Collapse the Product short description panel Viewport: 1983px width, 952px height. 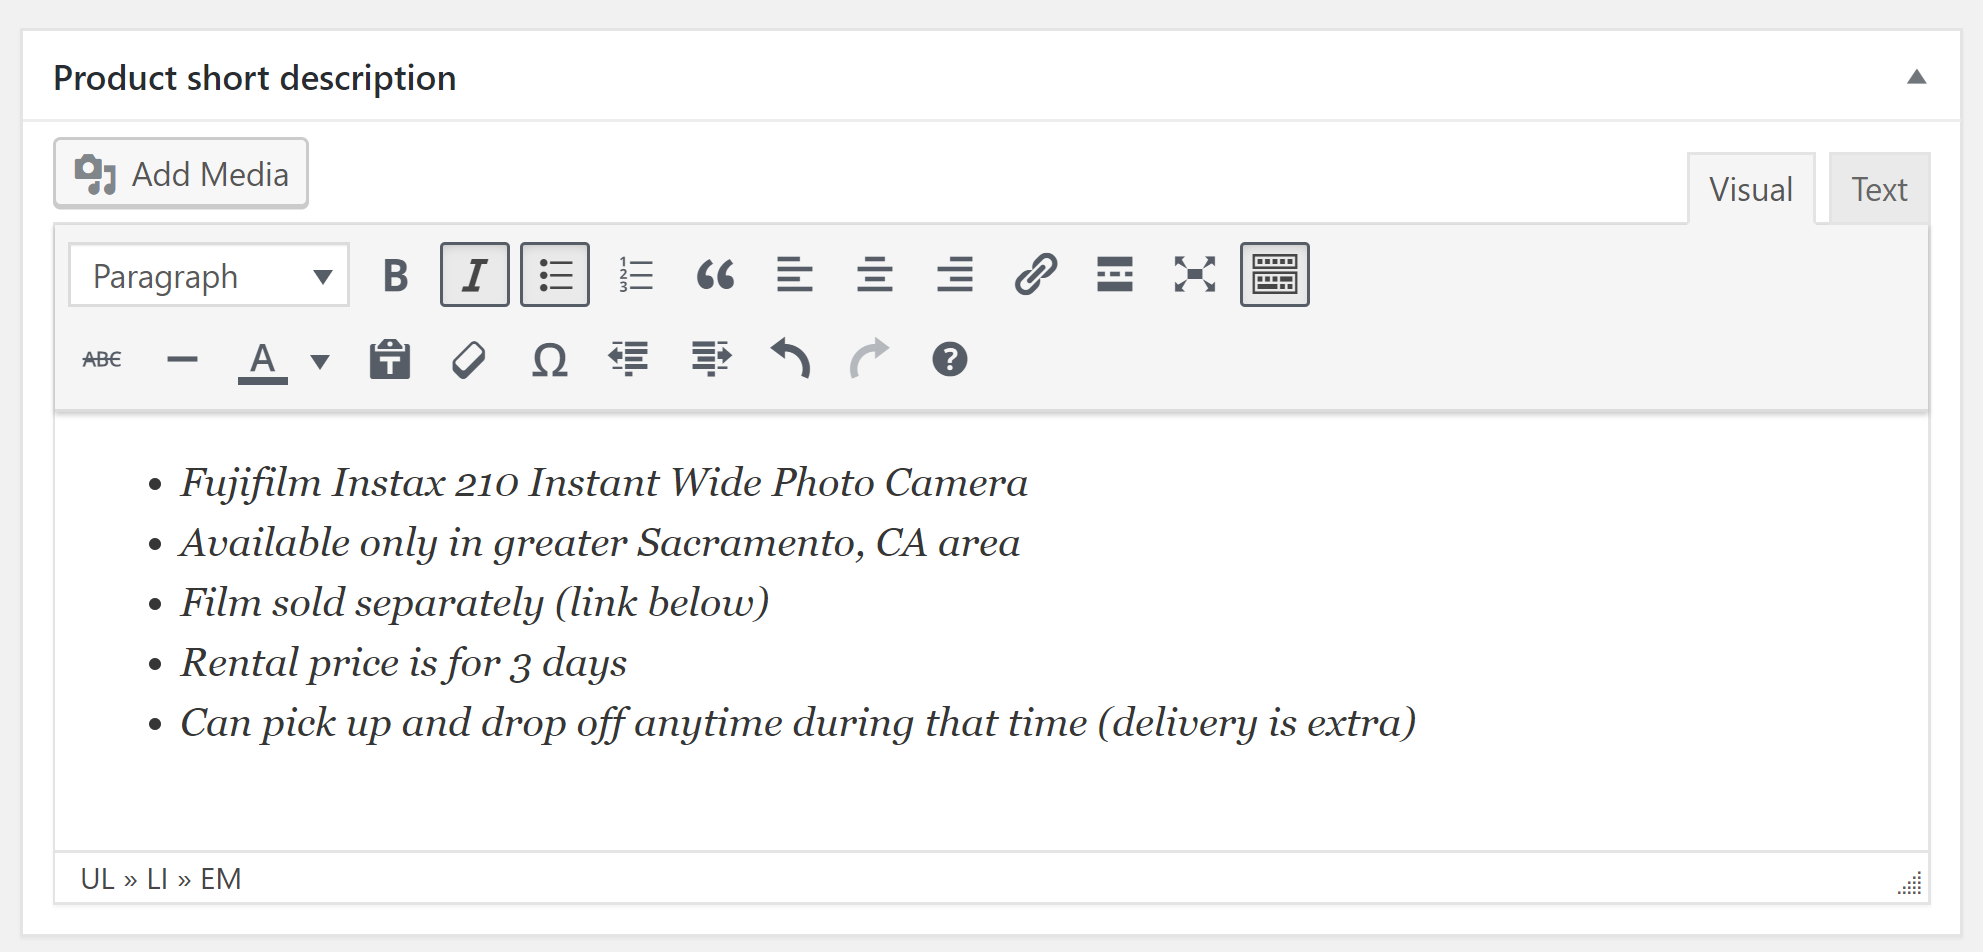(1916, 78)
